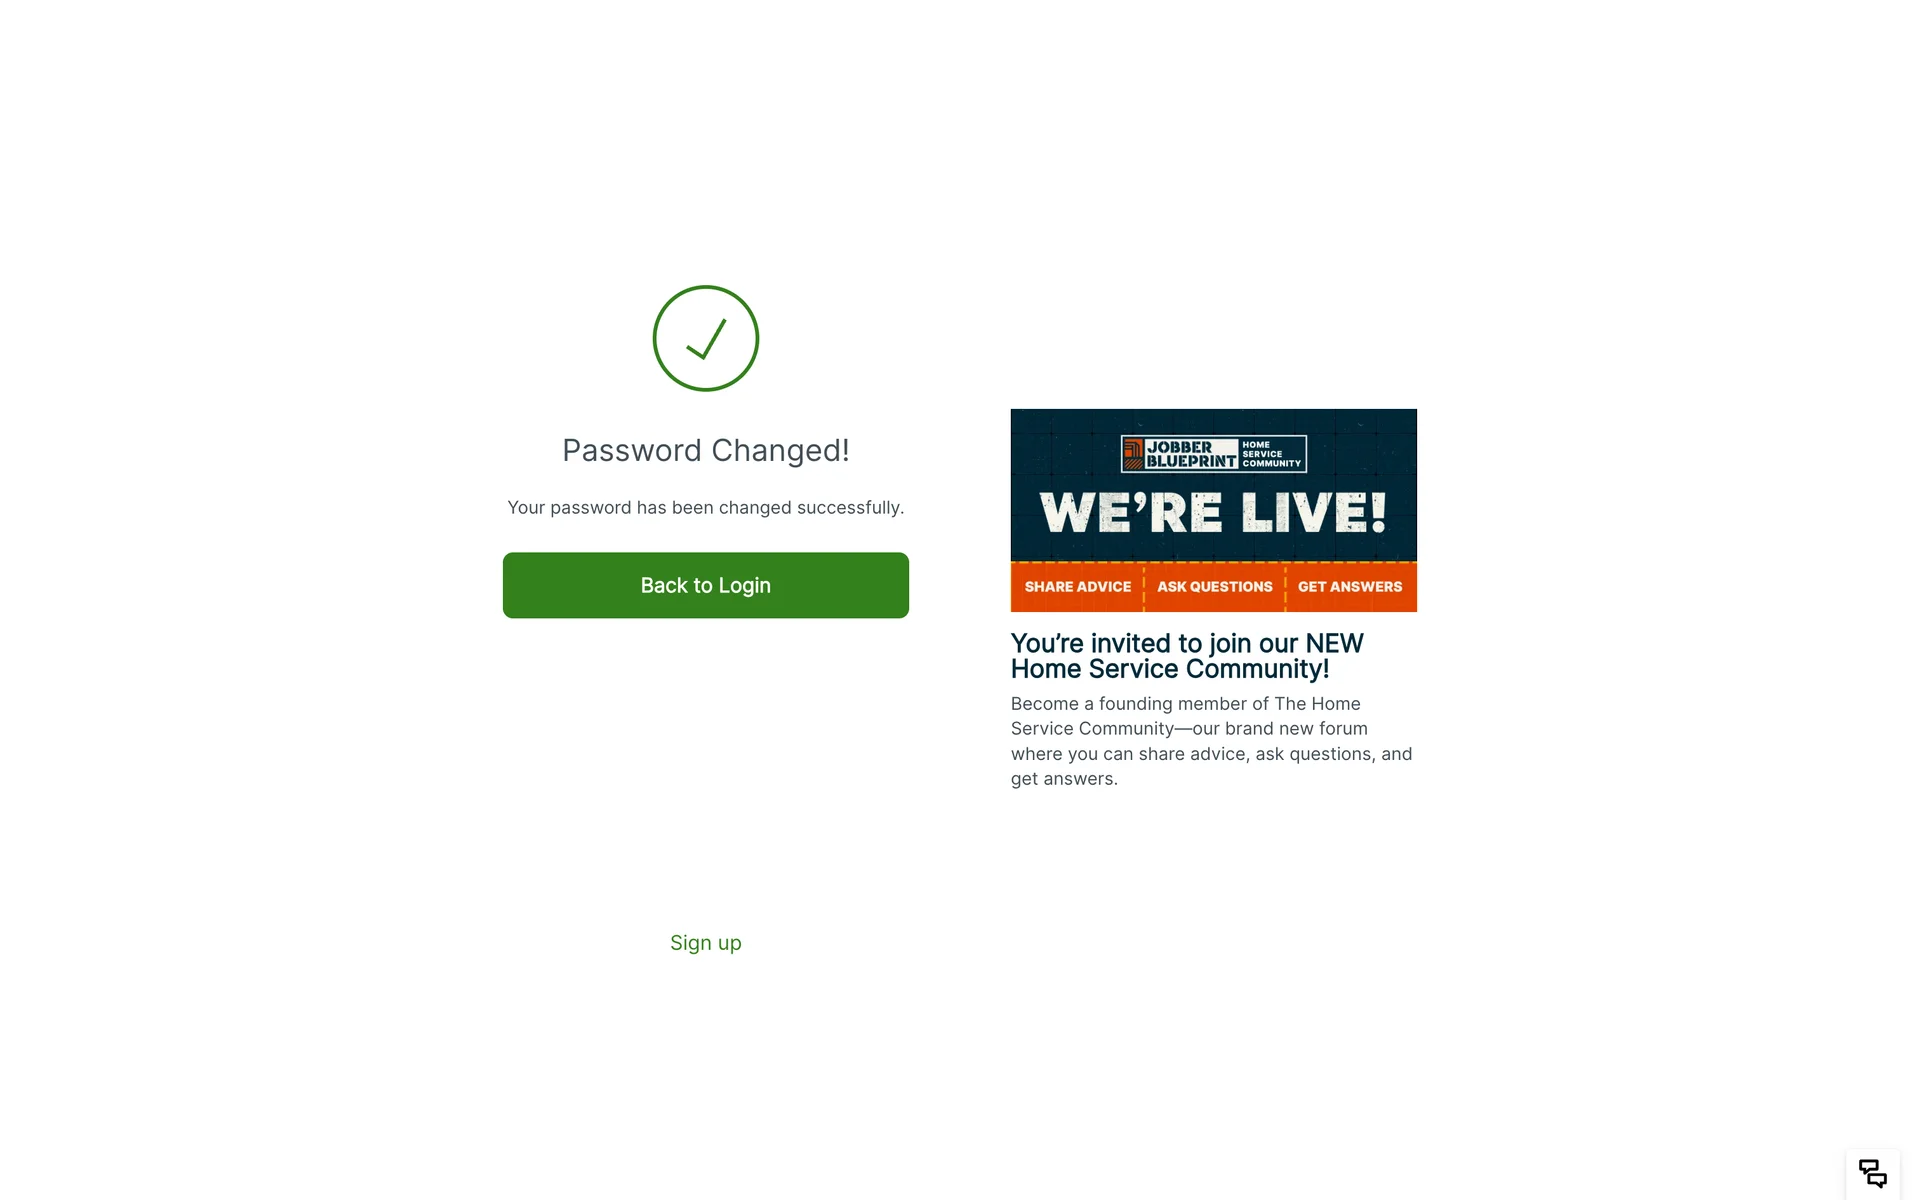The image size is (1920, 1200).
Task: Click the password changed successfully message
Action: pos(706,508)
